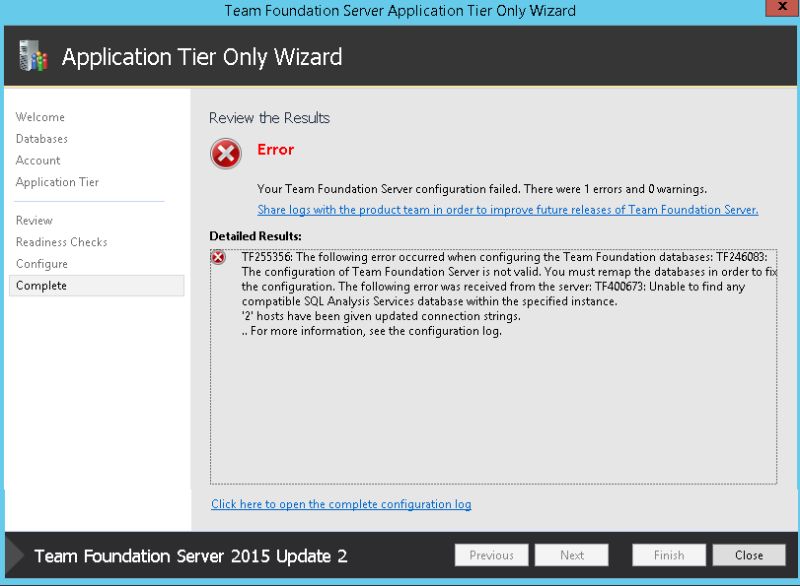Select the Complete step
This screenshot has width=800, height=586.
96,286
